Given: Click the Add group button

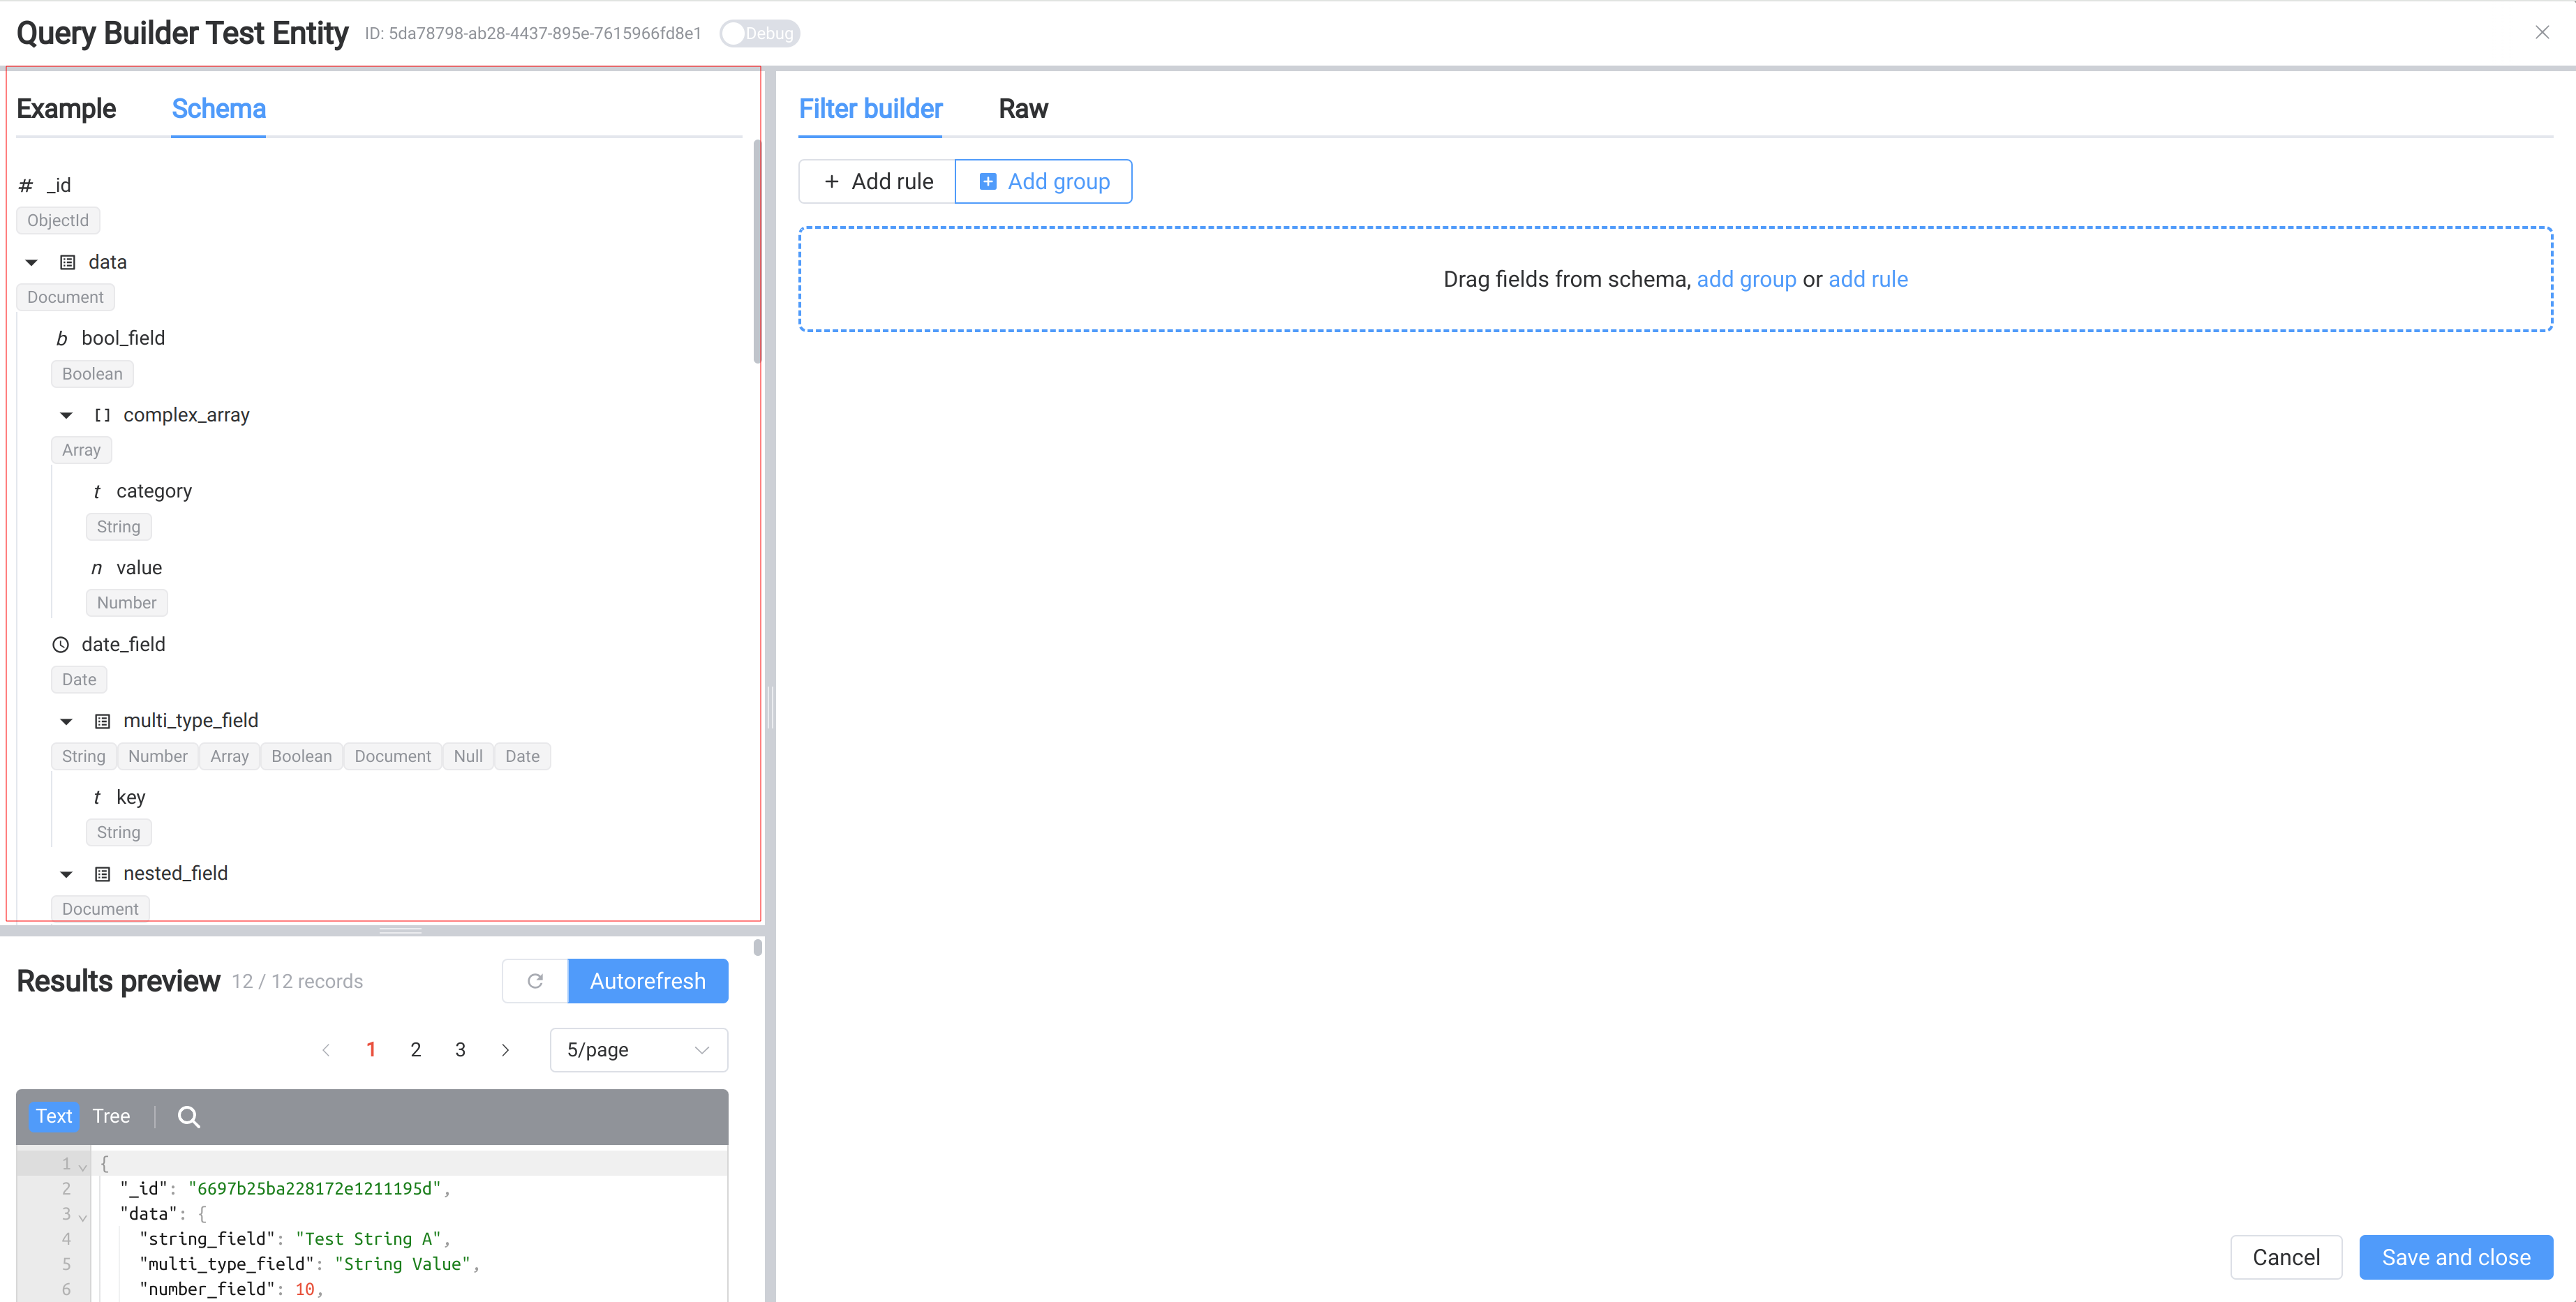Looking at the screenshot, I should pos(1043,181).
